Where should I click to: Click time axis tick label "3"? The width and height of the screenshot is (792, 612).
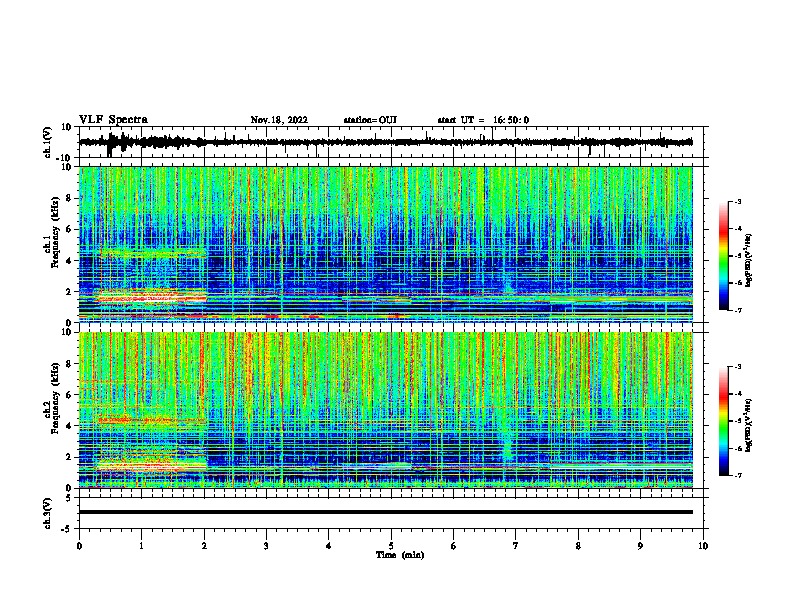point(266,546)
